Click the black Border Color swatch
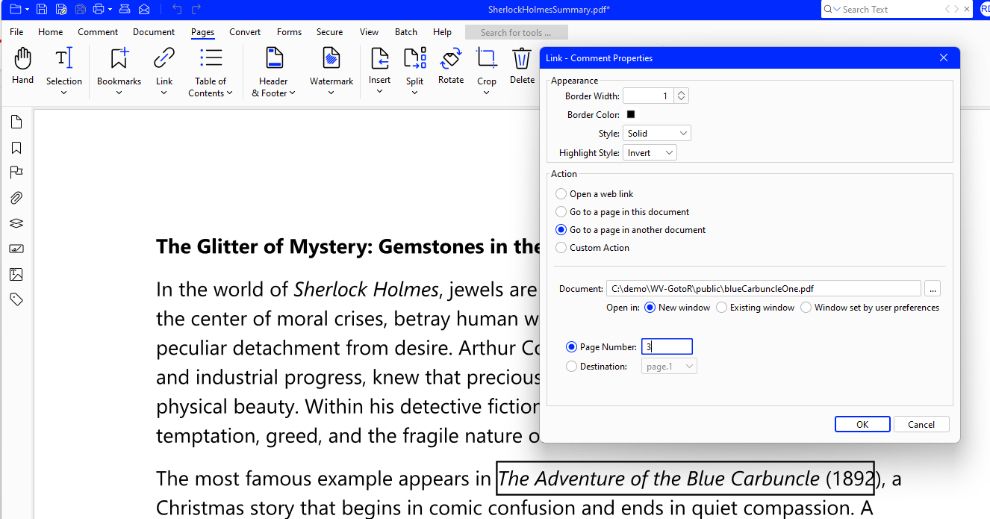The width and height of the screenshot is (990, 519). coord(630,114)
